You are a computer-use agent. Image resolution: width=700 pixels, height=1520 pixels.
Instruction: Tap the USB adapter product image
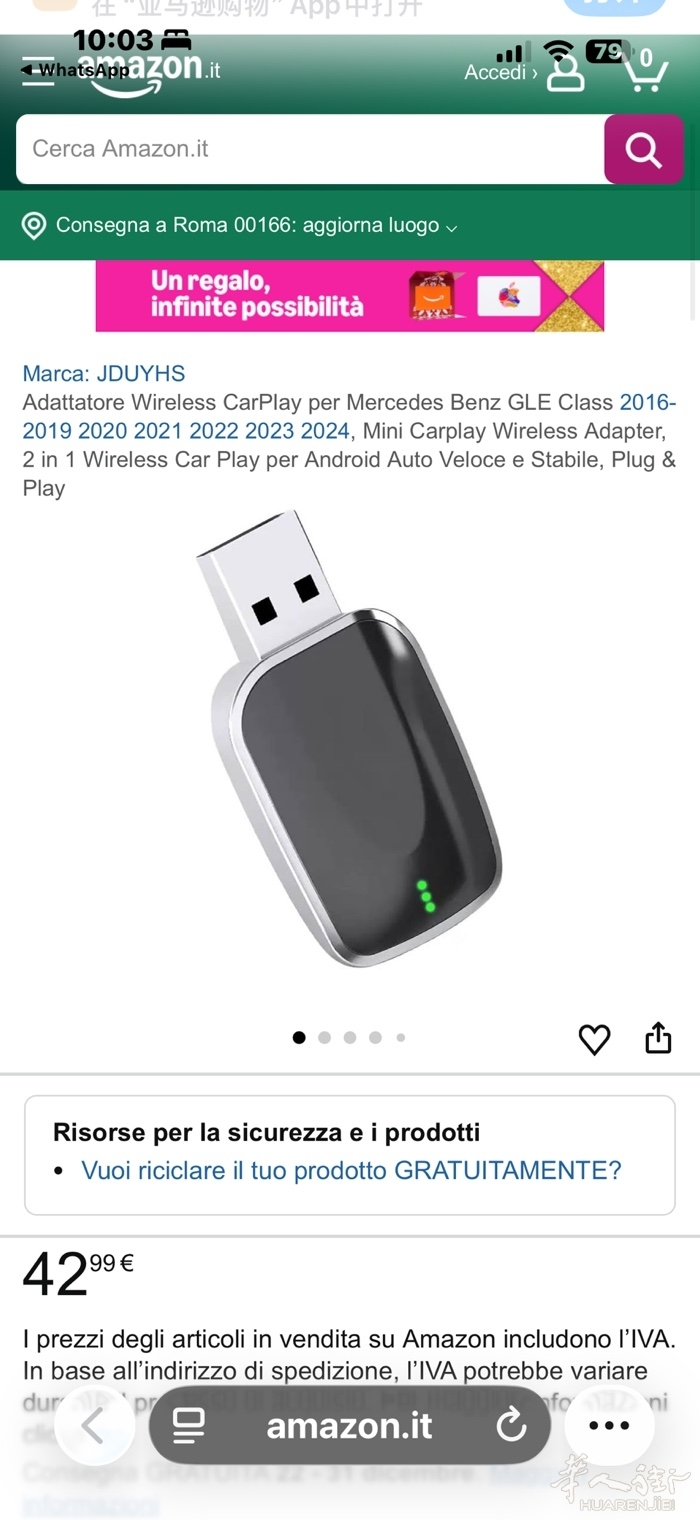(350, 740)
